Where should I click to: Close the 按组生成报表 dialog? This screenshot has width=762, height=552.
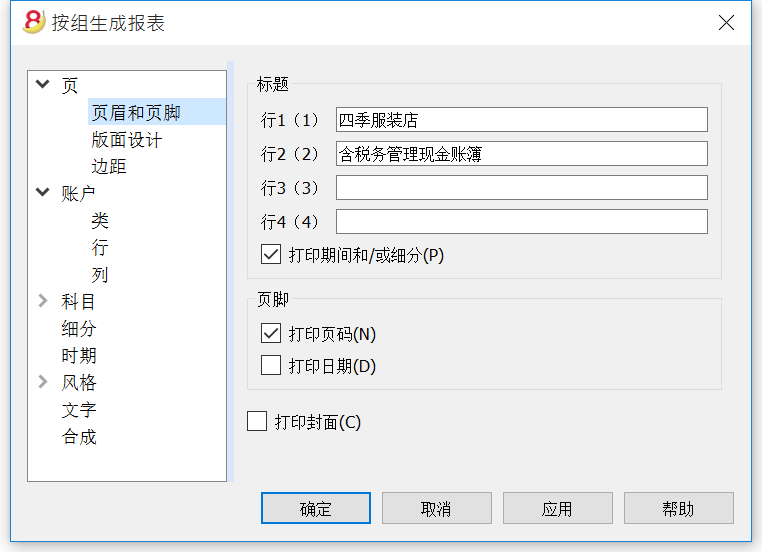pyautogui.click(x=726, y=22)
